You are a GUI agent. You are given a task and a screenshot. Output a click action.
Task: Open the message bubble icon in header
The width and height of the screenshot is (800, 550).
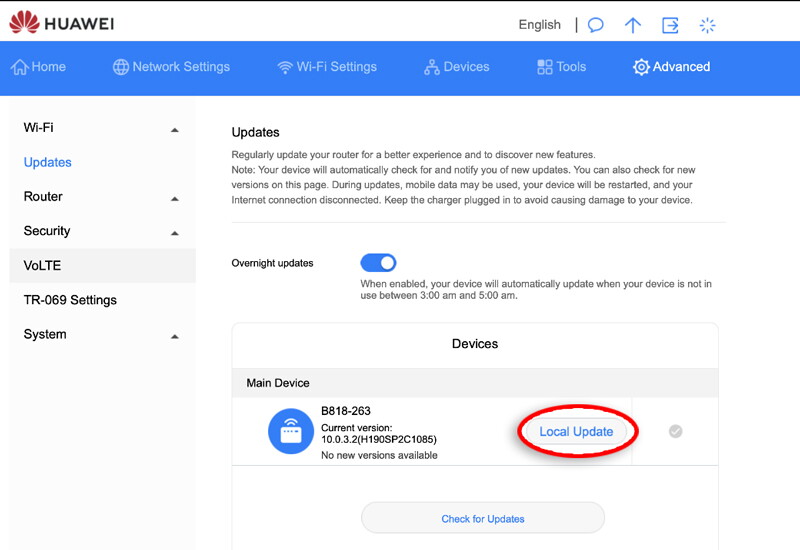595,24
